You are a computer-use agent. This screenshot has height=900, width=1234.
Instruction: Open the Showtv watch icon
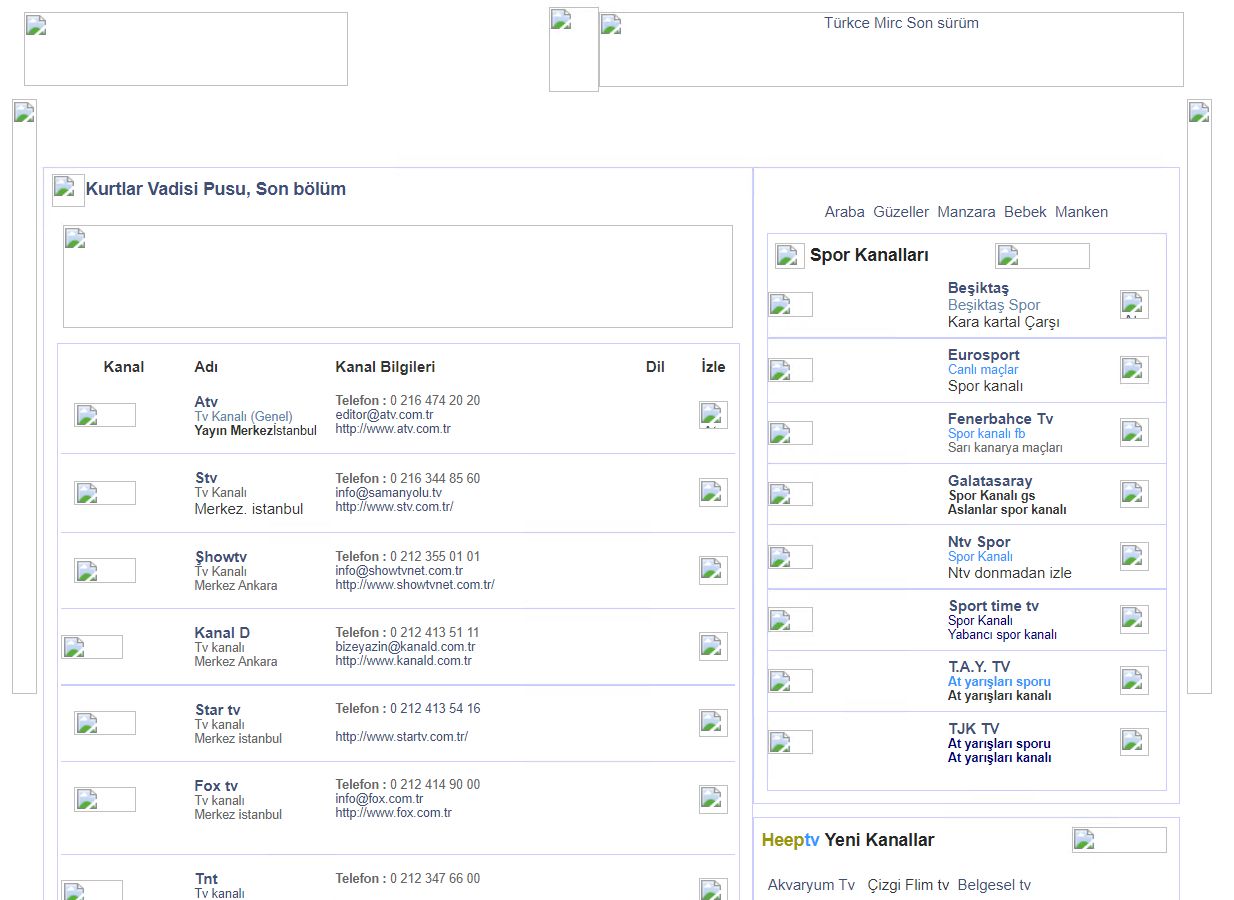713,570
